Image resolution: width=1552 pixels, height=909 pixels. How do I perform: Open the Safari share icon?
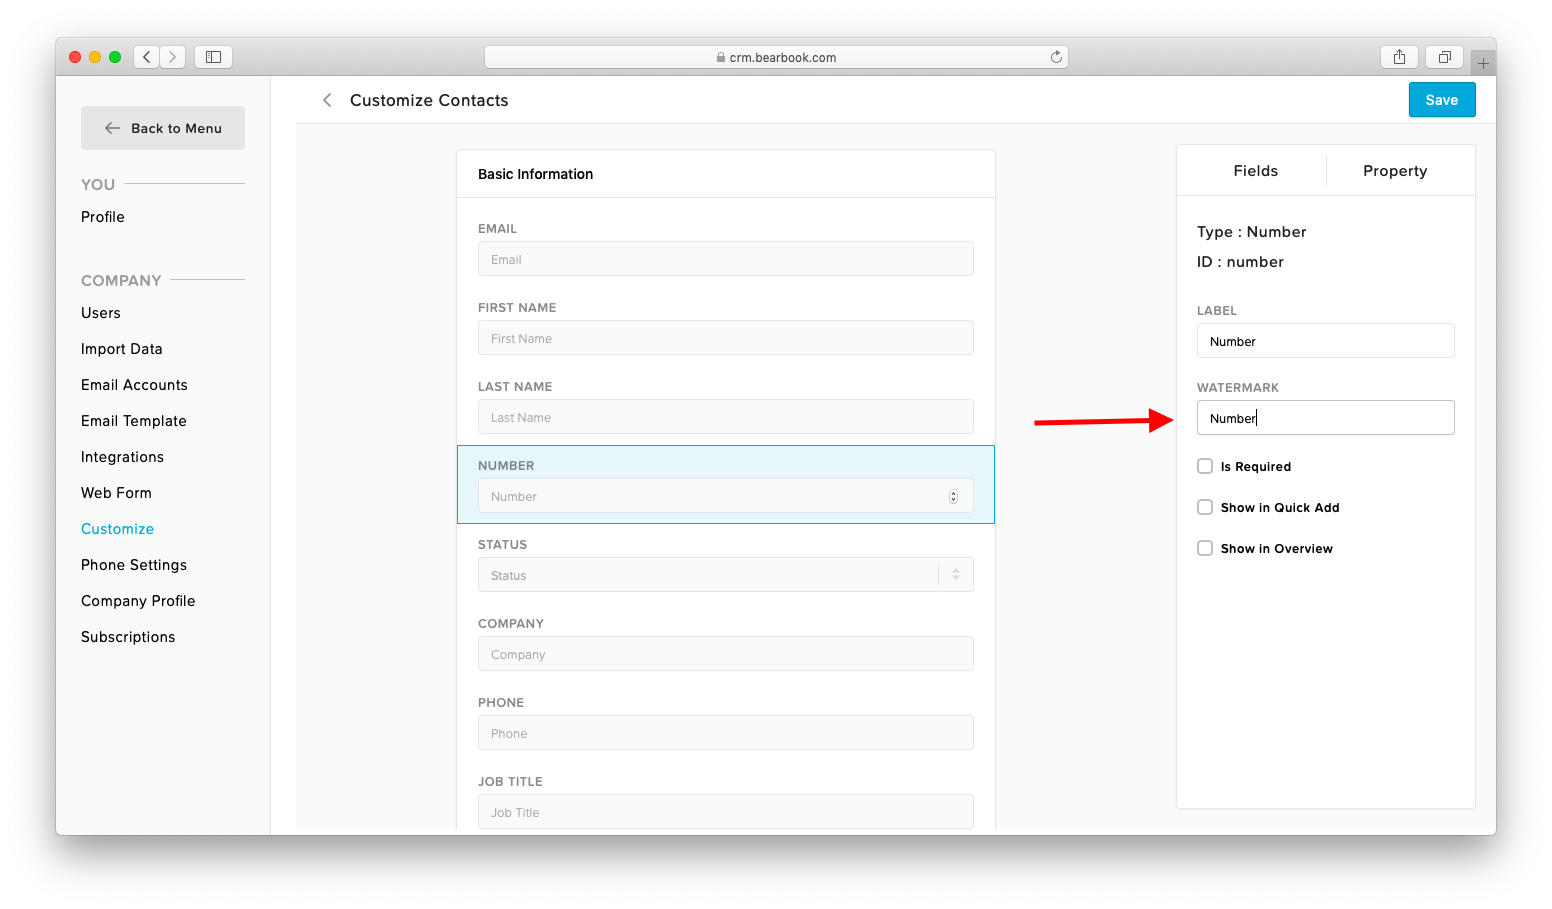(1399, 57)
